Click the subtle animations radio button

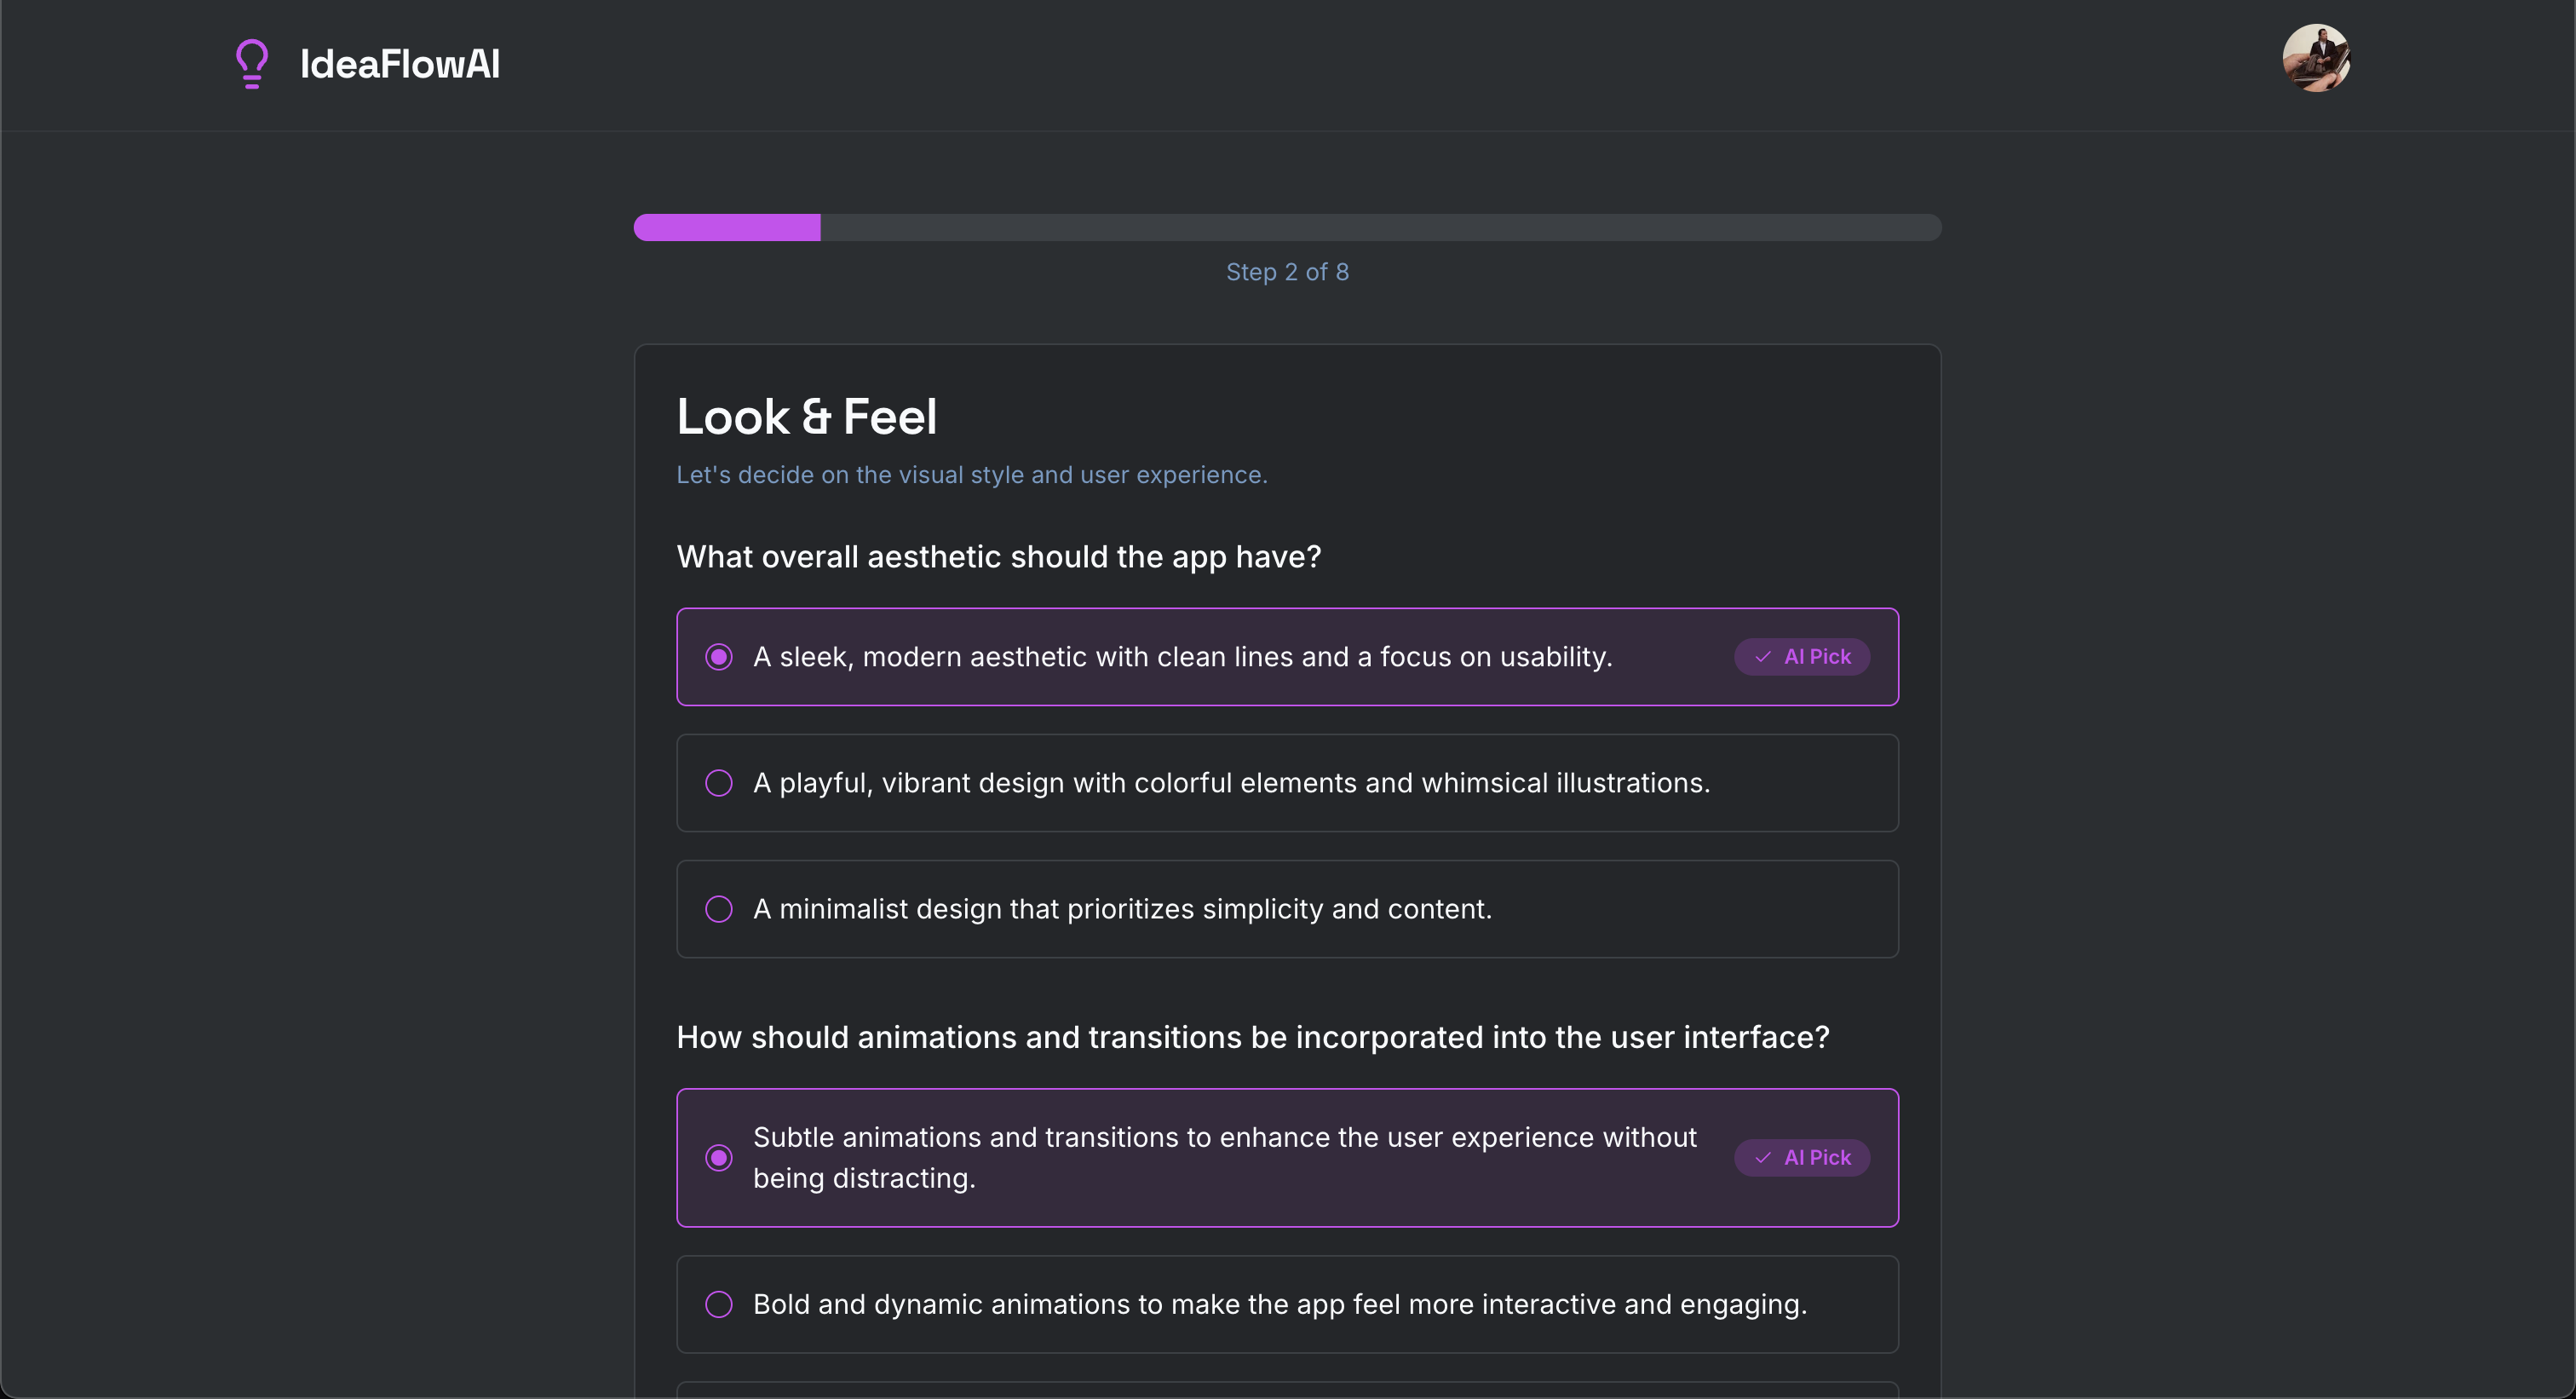pyautogui.click(x=719, y=1157)
